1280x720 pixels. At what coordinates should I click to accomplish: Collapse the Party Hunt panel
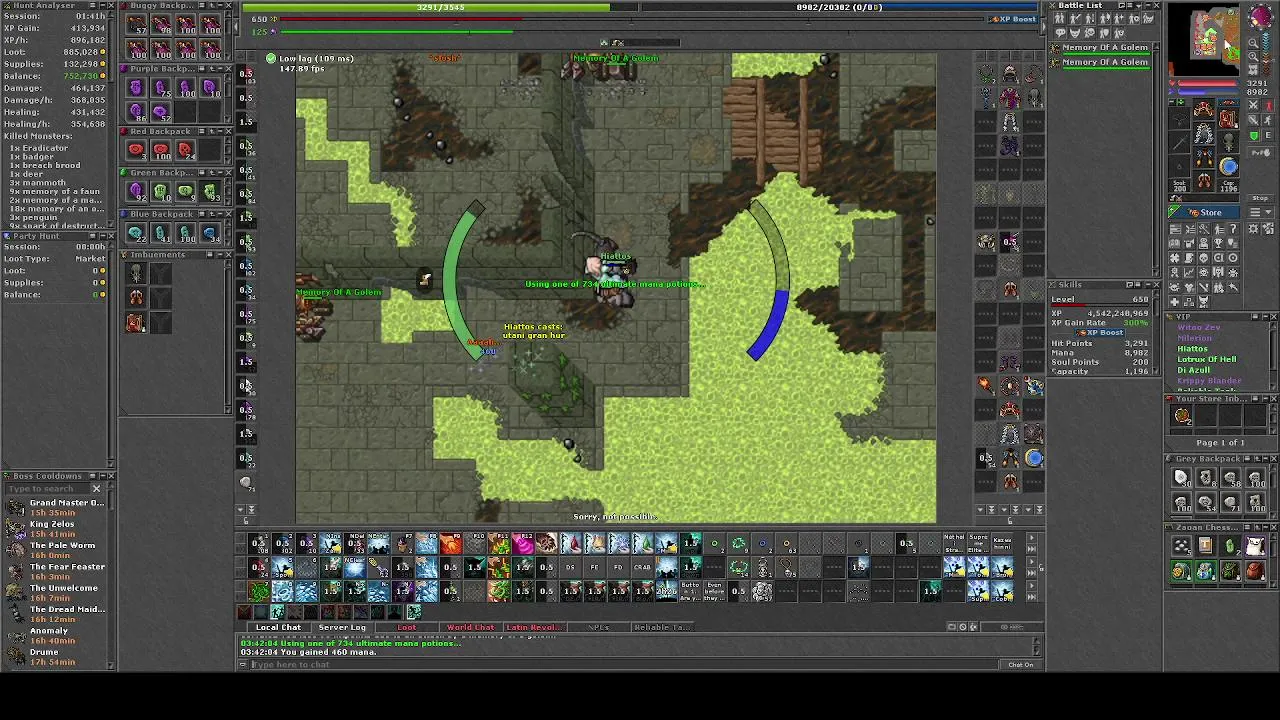click(x=102, y=236)
